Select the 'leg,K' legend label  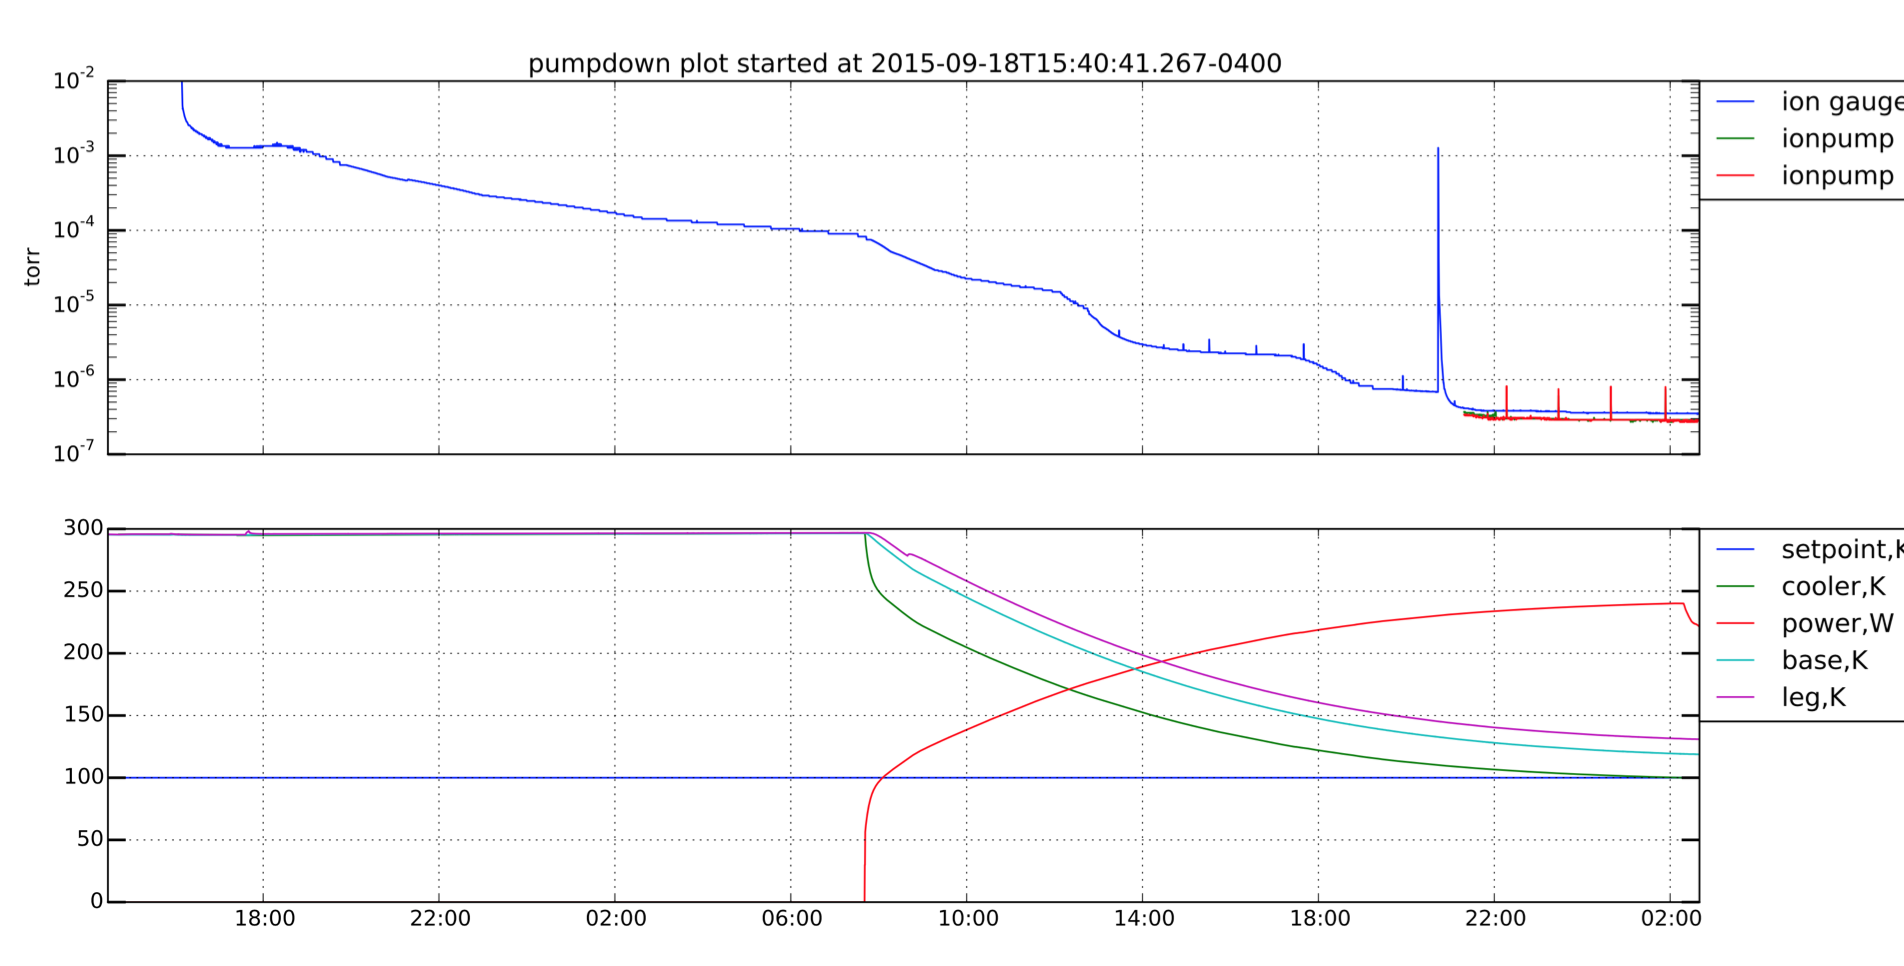(x=1813, y=698)
